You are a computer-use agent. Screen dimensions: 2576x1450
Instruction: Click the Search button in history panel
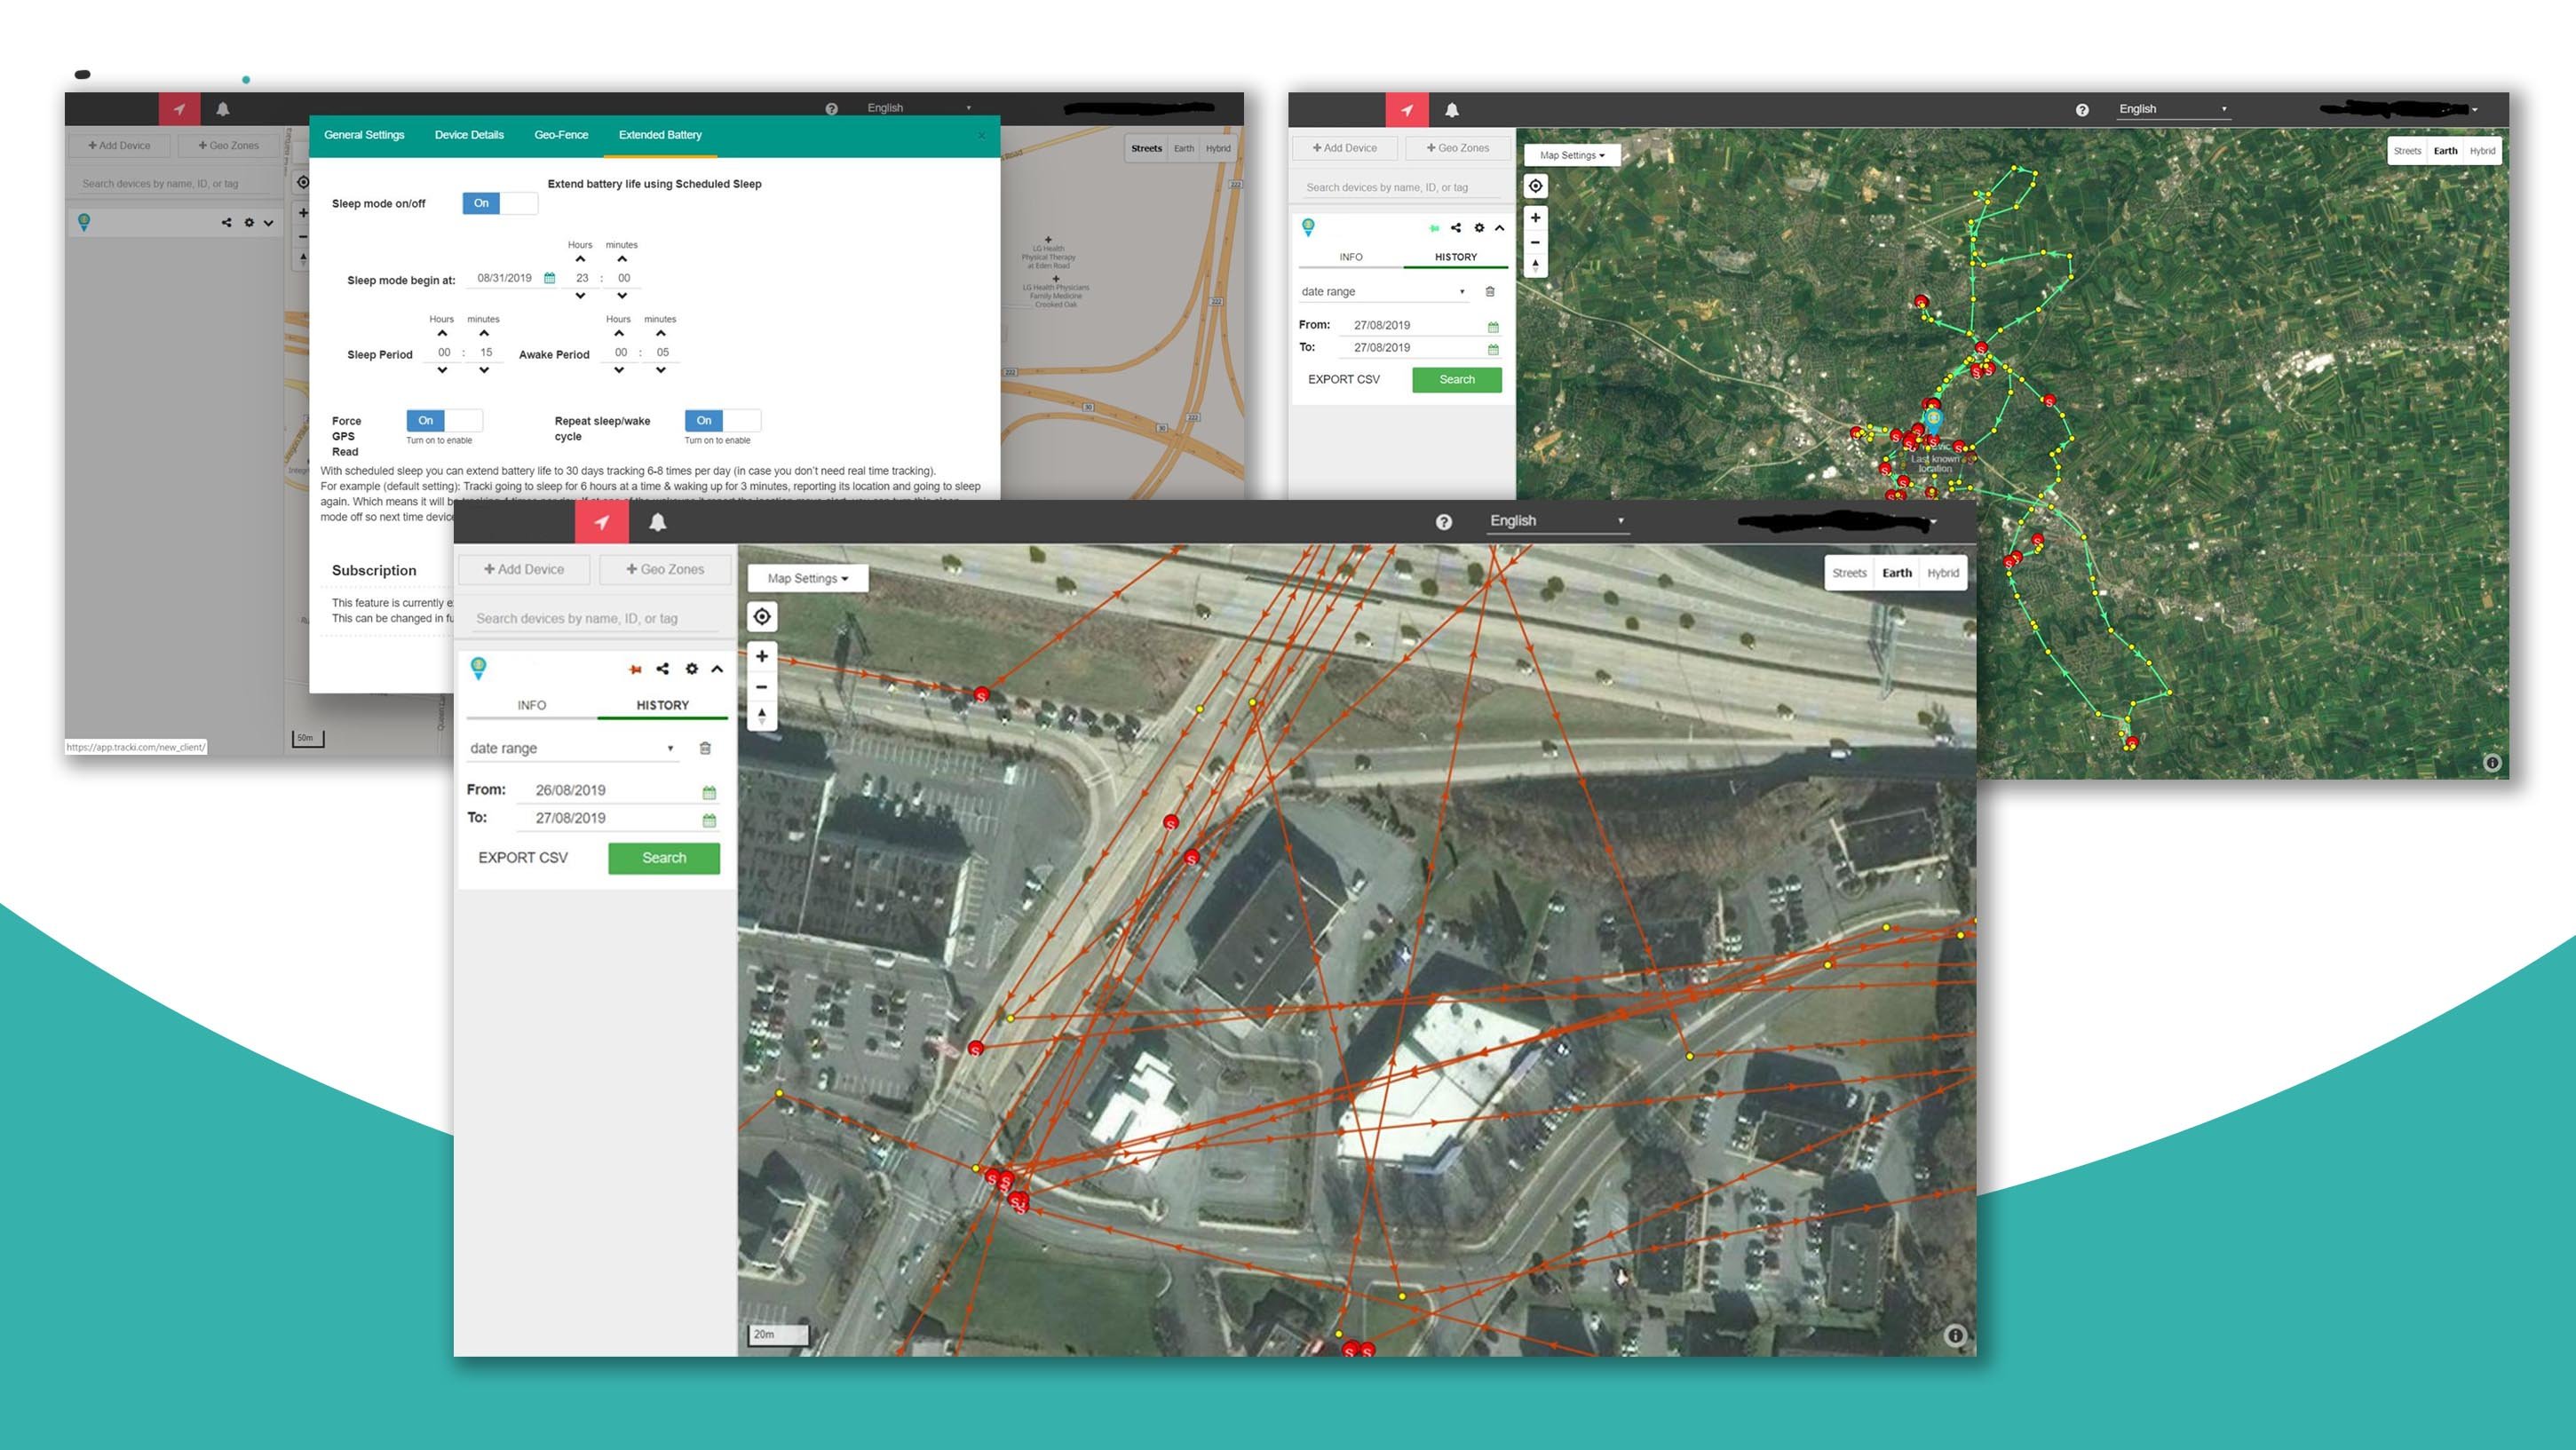[663, 856]
